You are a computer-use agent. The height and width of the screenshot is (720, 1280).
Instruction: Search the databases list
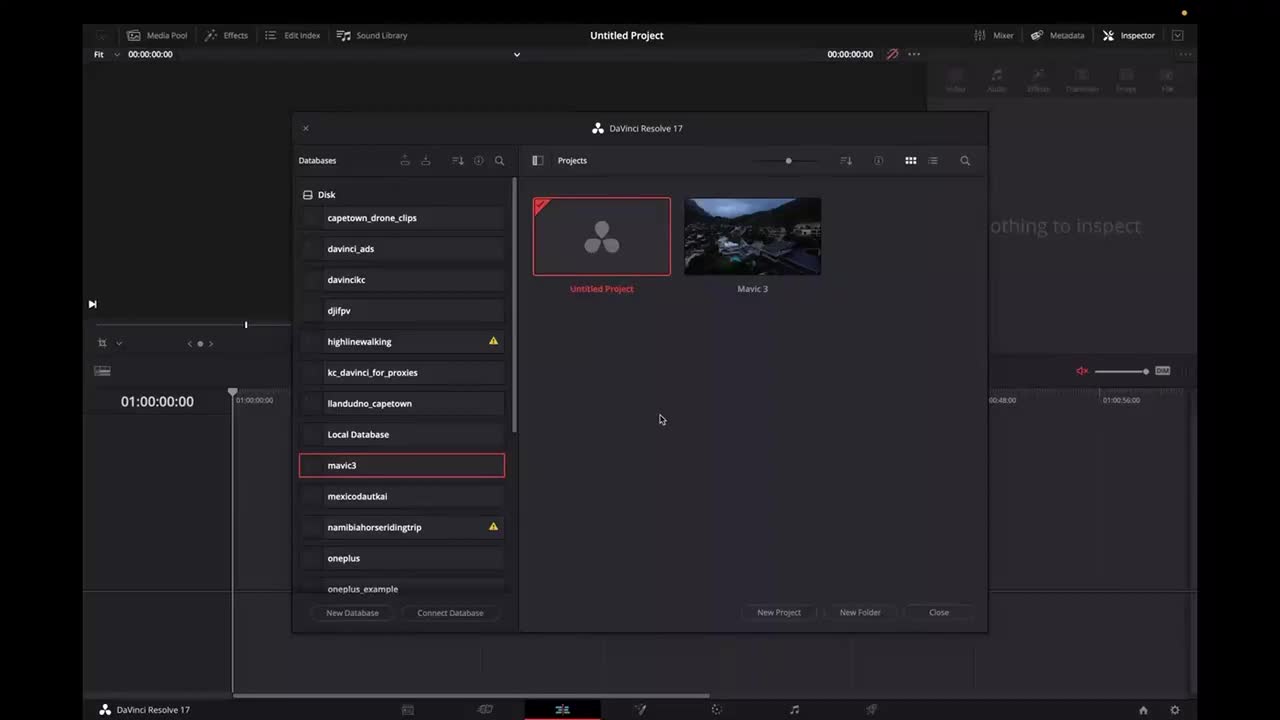click(500, 160)
